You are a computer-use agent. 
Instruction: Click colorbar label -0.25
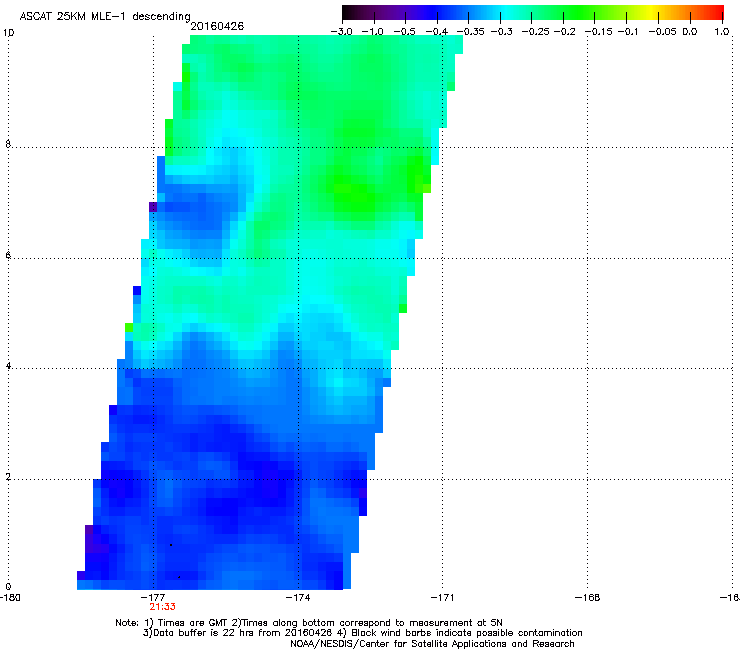[x=535, y=32]
